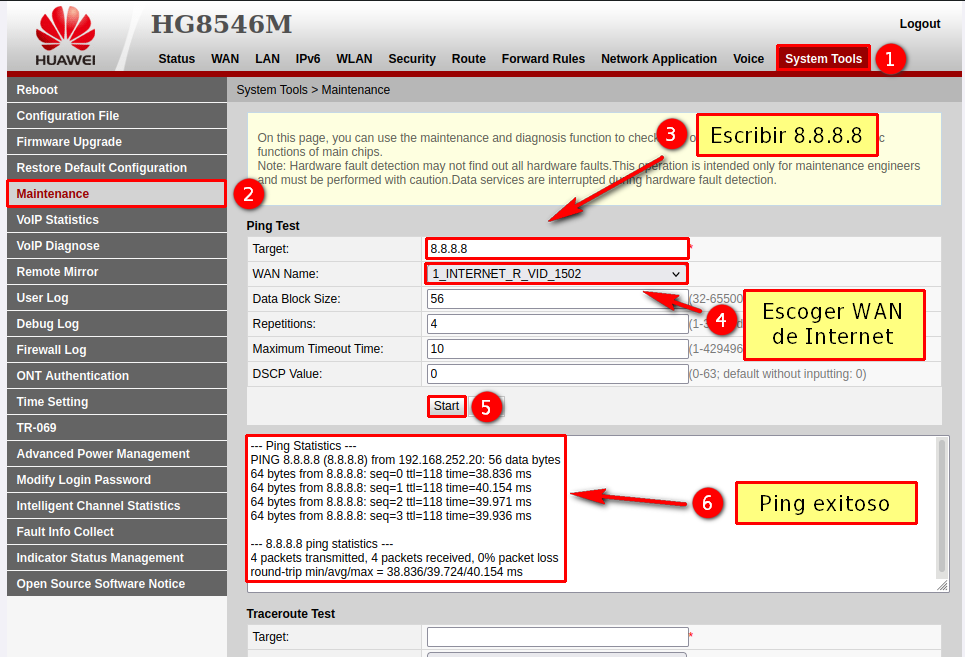
Task: Click the Repetitions input field
Action: coord(556,324)
